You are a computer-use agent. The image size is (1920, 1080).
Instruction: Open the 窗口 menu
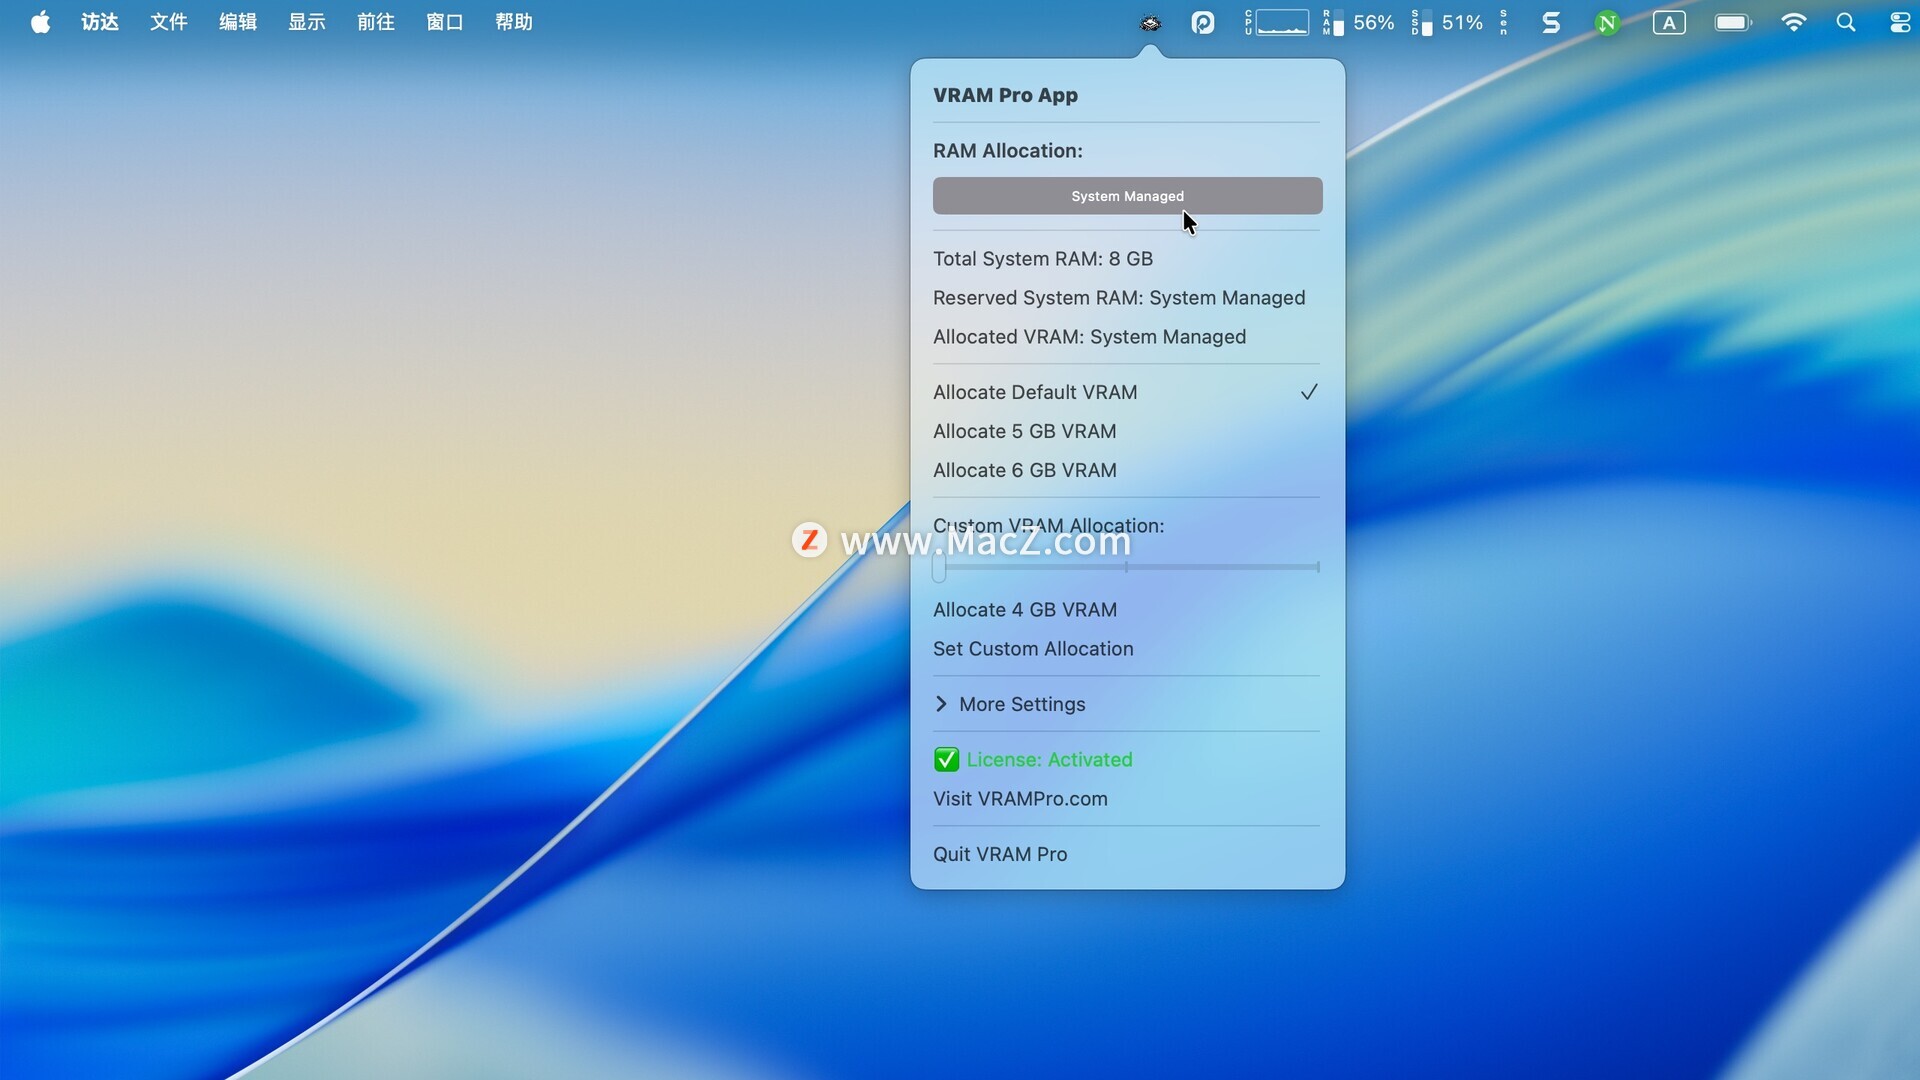(445, 22)
